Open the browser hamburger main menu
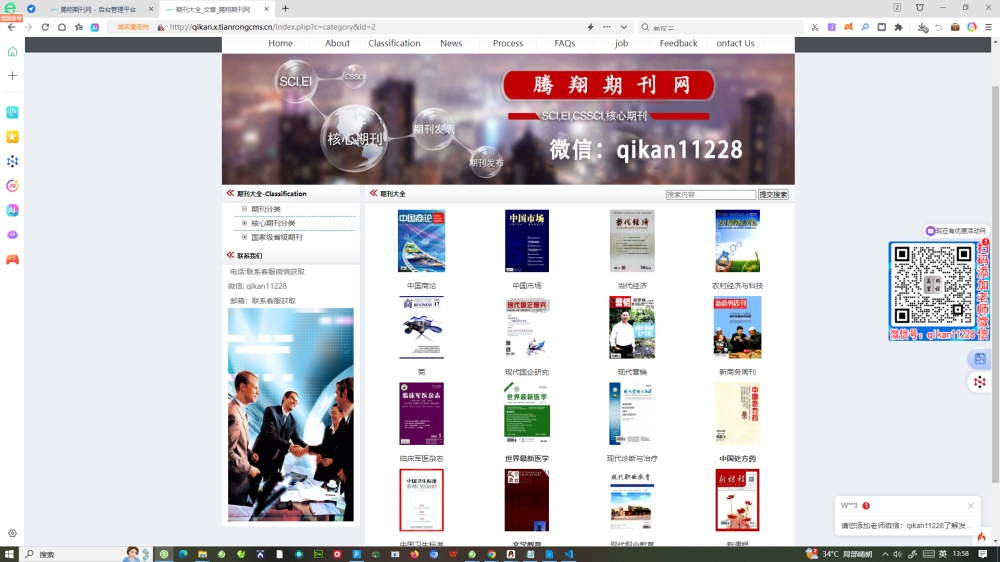The height and width of the screenshot is (562, 1000). pyautogui.click(x=989, y=27)
